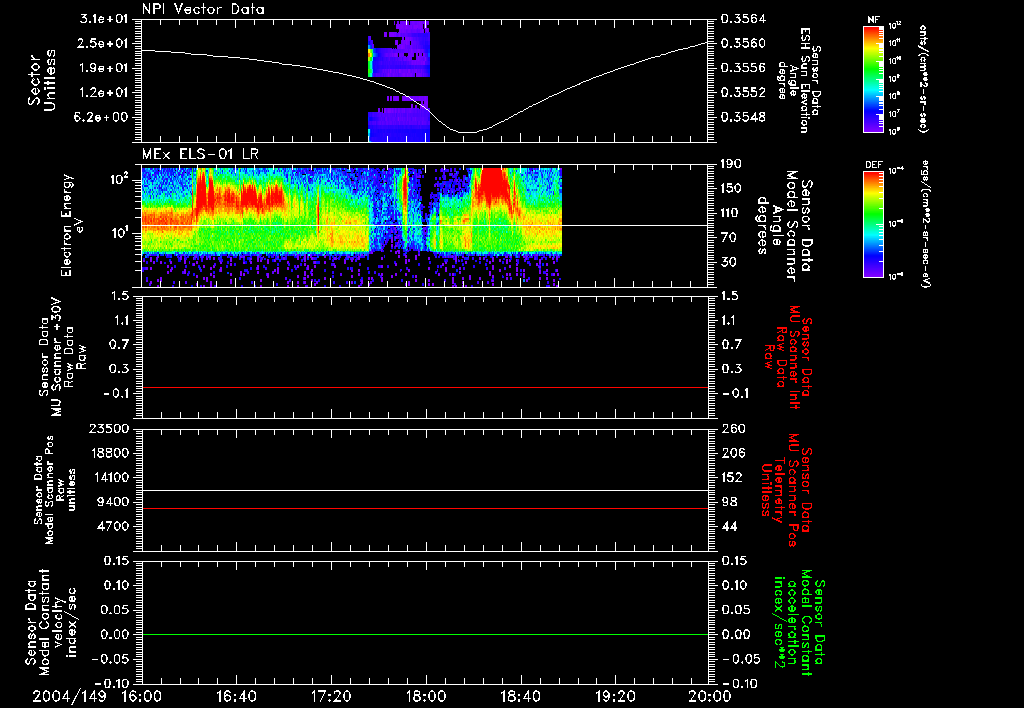Image resolution: width=1024 pixels, height=708 pixels.
Task: Click the 'MU Scanner +30V Raw Data' label
Action: click(62, 359)
